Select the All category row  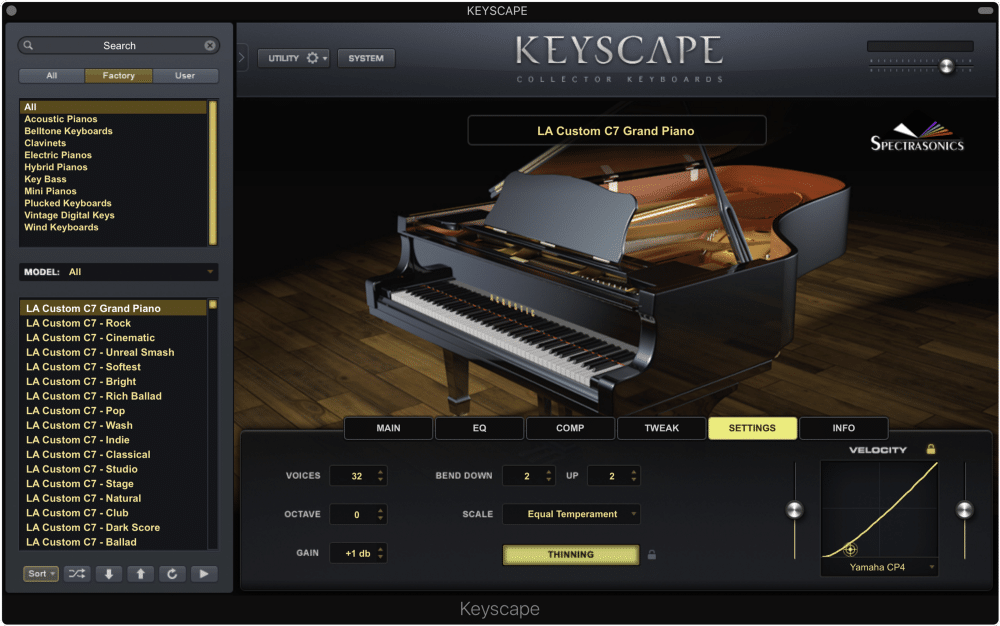click(114, 107)
